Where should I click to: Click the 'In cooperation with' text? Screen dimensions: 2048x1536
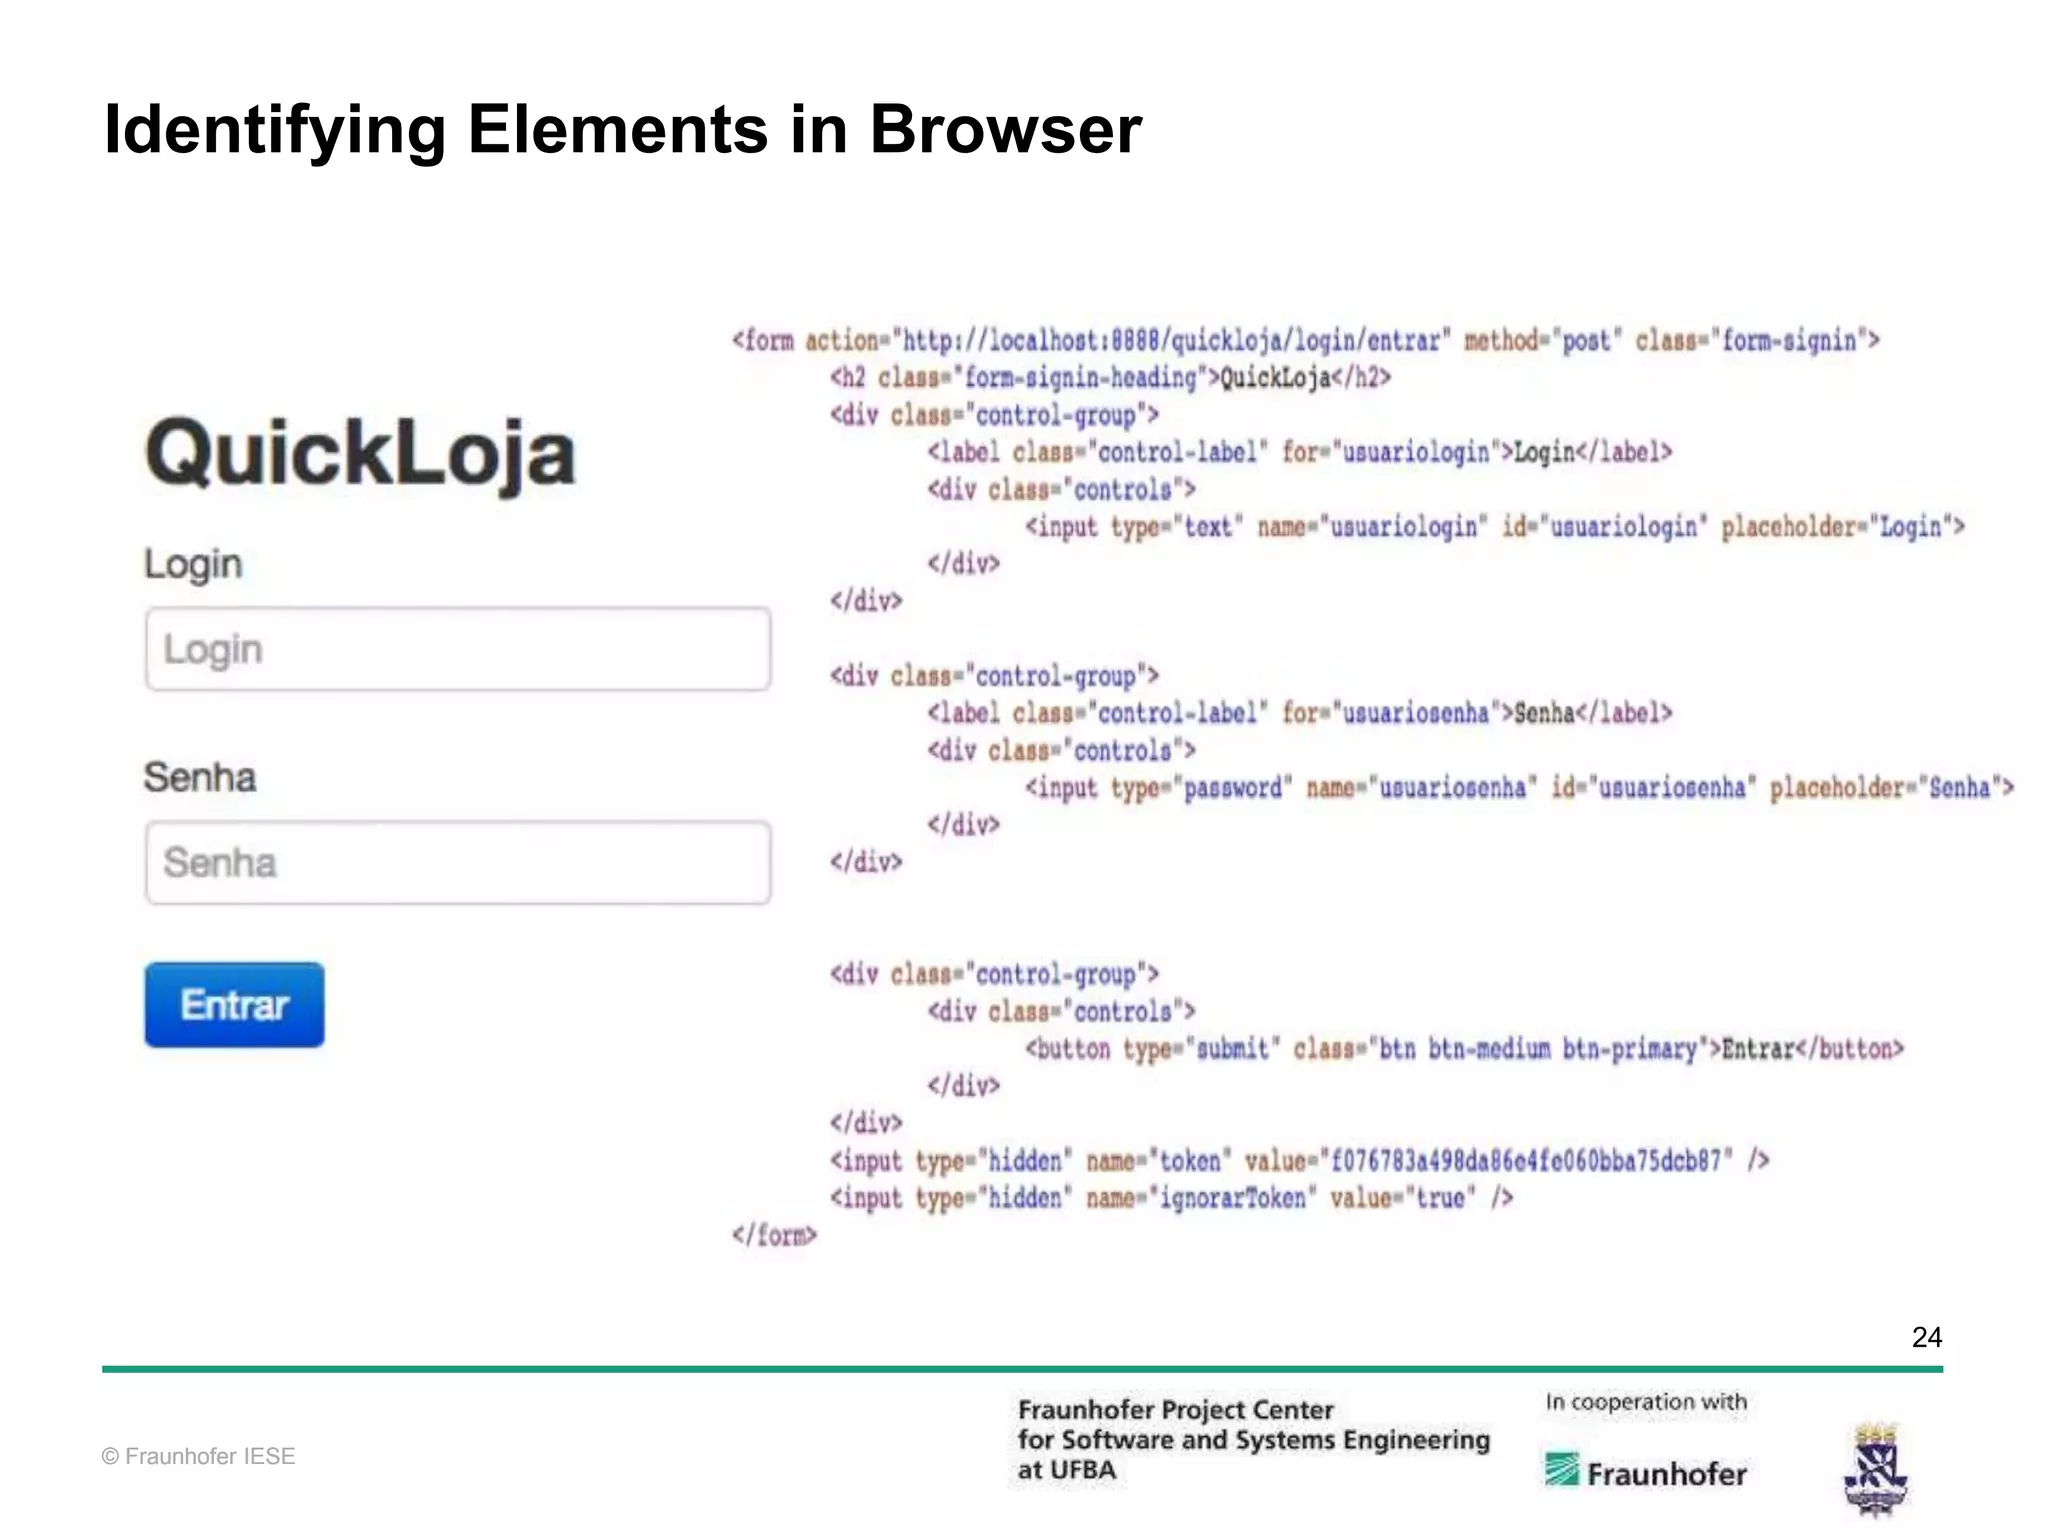coord(1646,1402)
